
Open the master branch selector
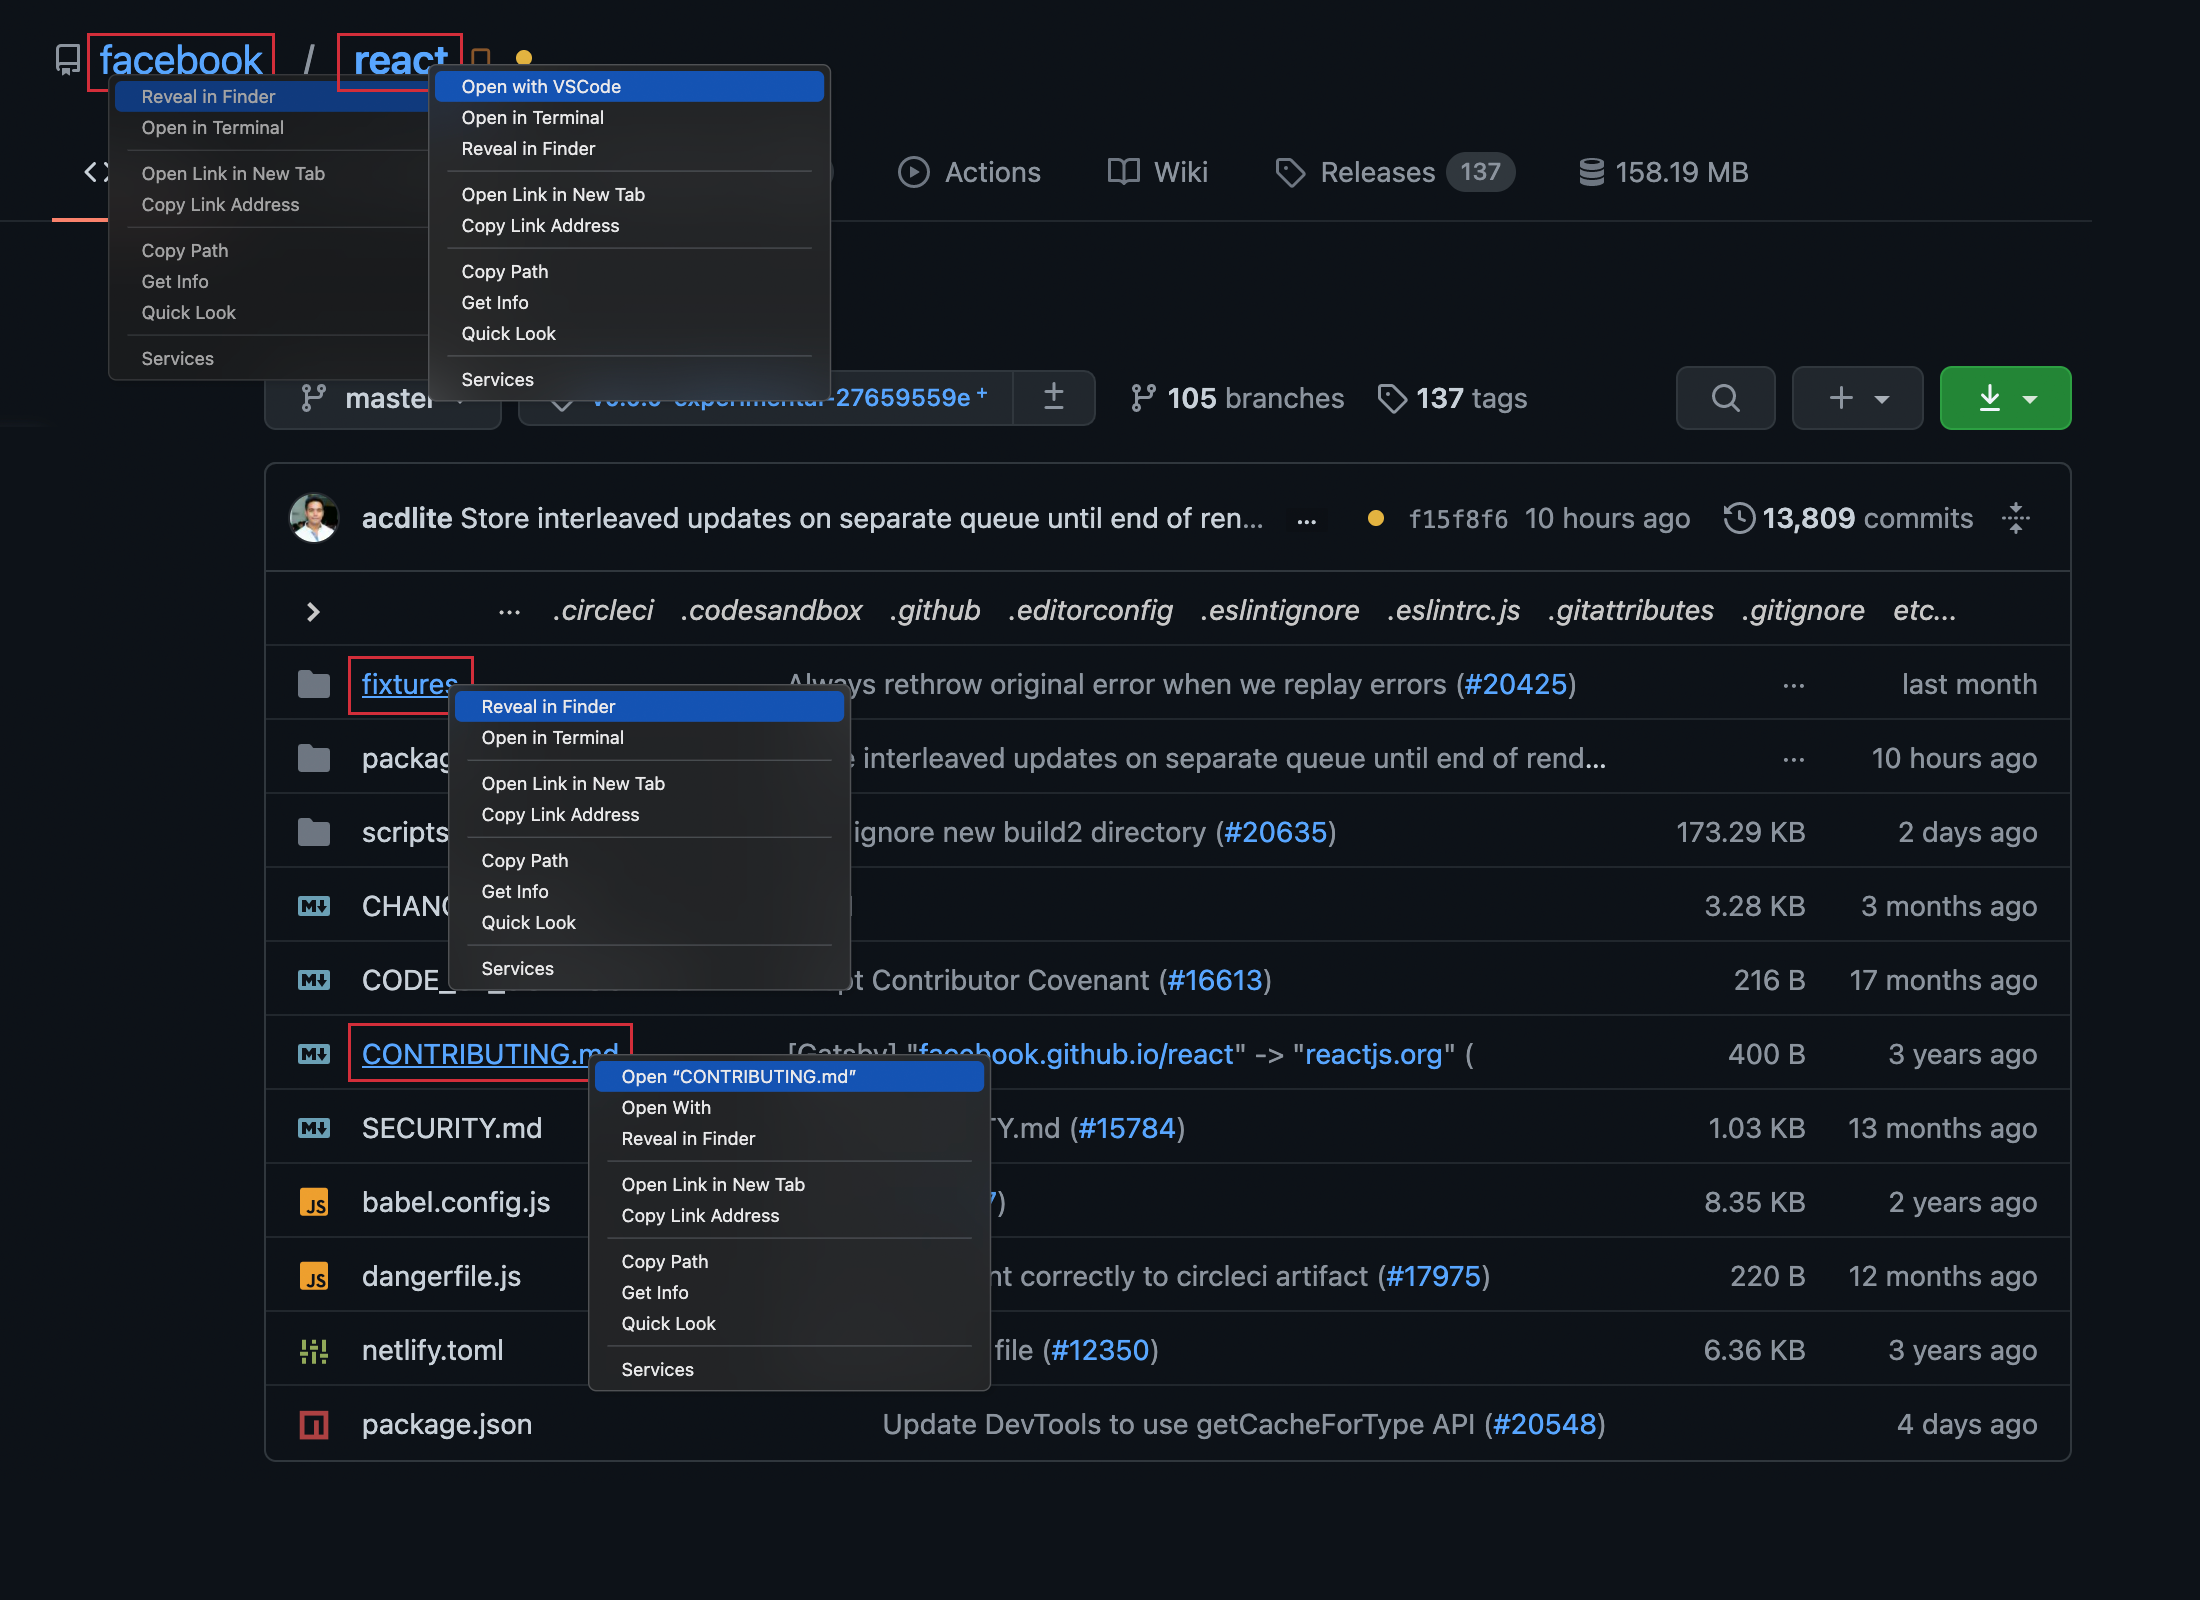tap(383, 398)
